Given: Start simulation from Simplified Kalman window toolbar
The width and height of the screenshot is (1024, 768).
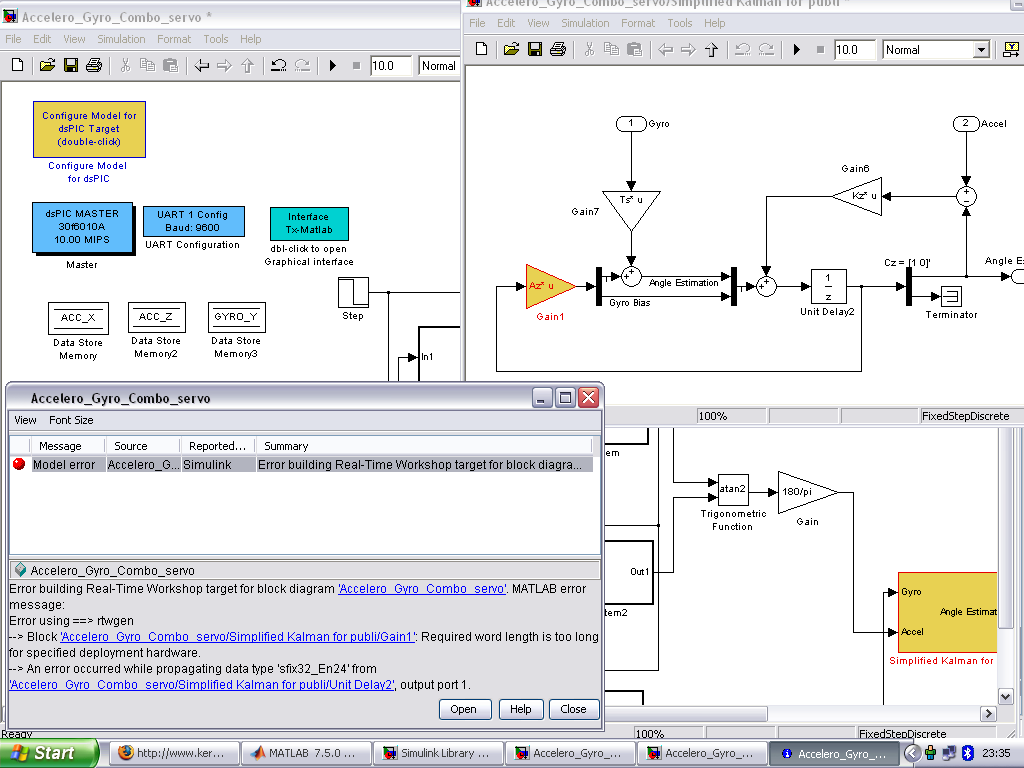Looking at the screenshot, I should 797,49.
